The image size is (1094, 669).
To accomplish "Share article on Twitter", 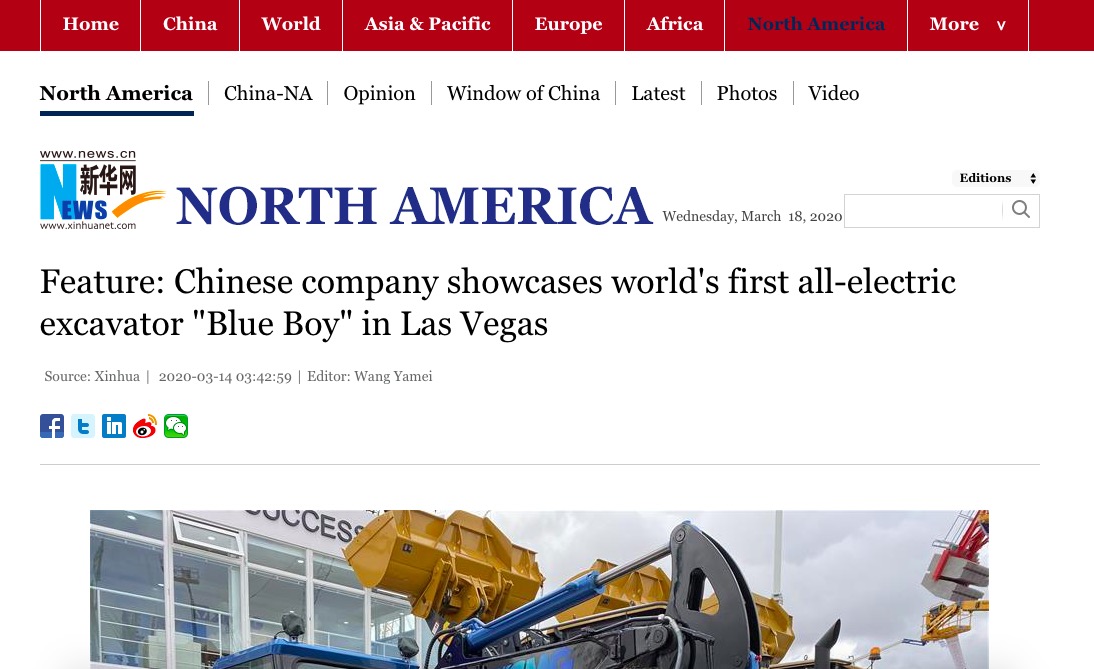I will 83,426.
